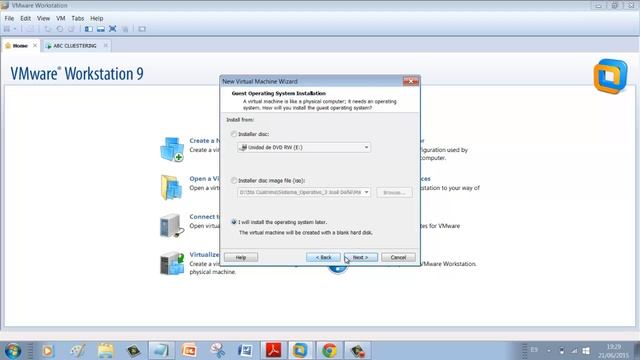Open the Edit menu
Image resolution: width=640 pixels, height=360 pixels.
[25, 18]
